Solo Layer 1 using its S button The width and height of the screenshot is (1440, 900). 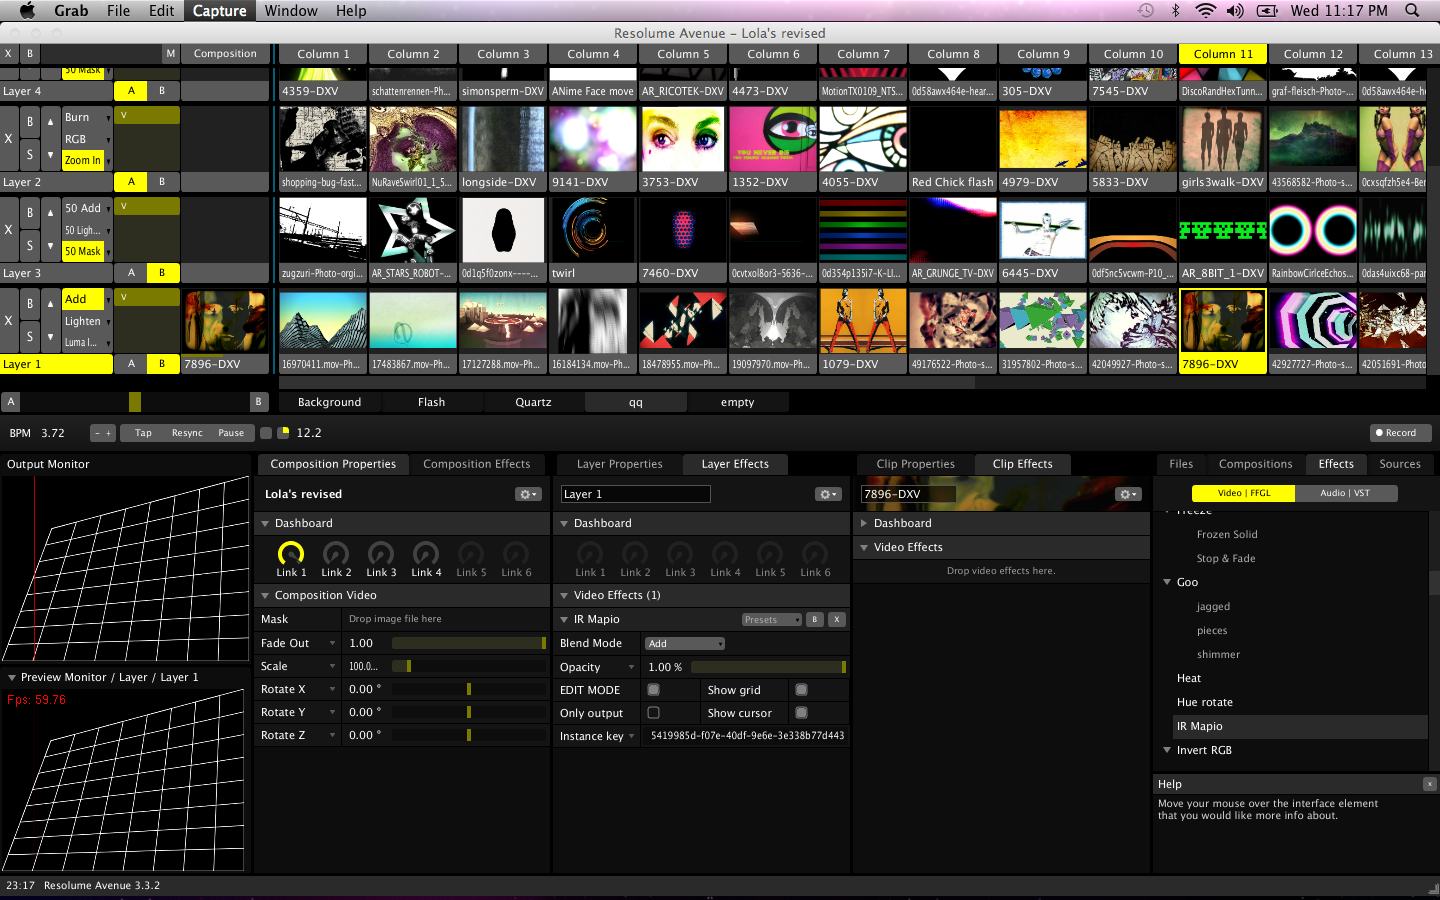30,337
